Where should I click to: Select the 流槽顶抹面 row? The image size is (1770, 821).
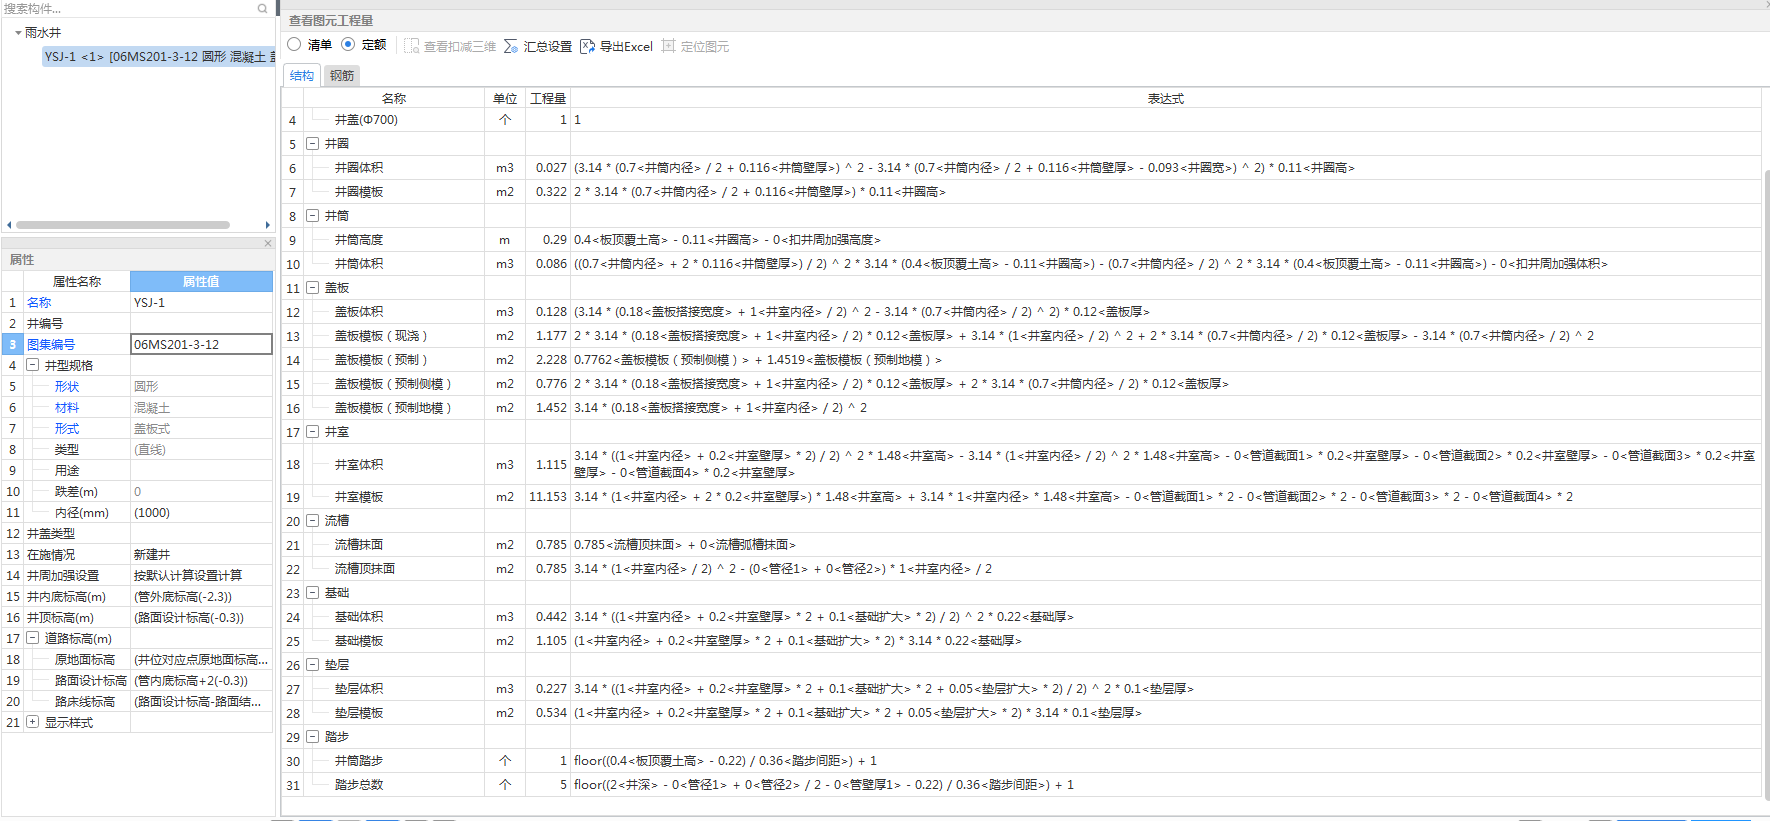1021,569
